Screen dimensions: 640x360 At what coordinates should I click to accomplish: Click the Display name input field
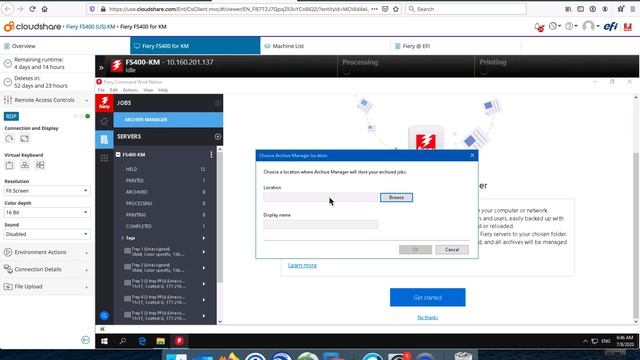coord(320,224)
